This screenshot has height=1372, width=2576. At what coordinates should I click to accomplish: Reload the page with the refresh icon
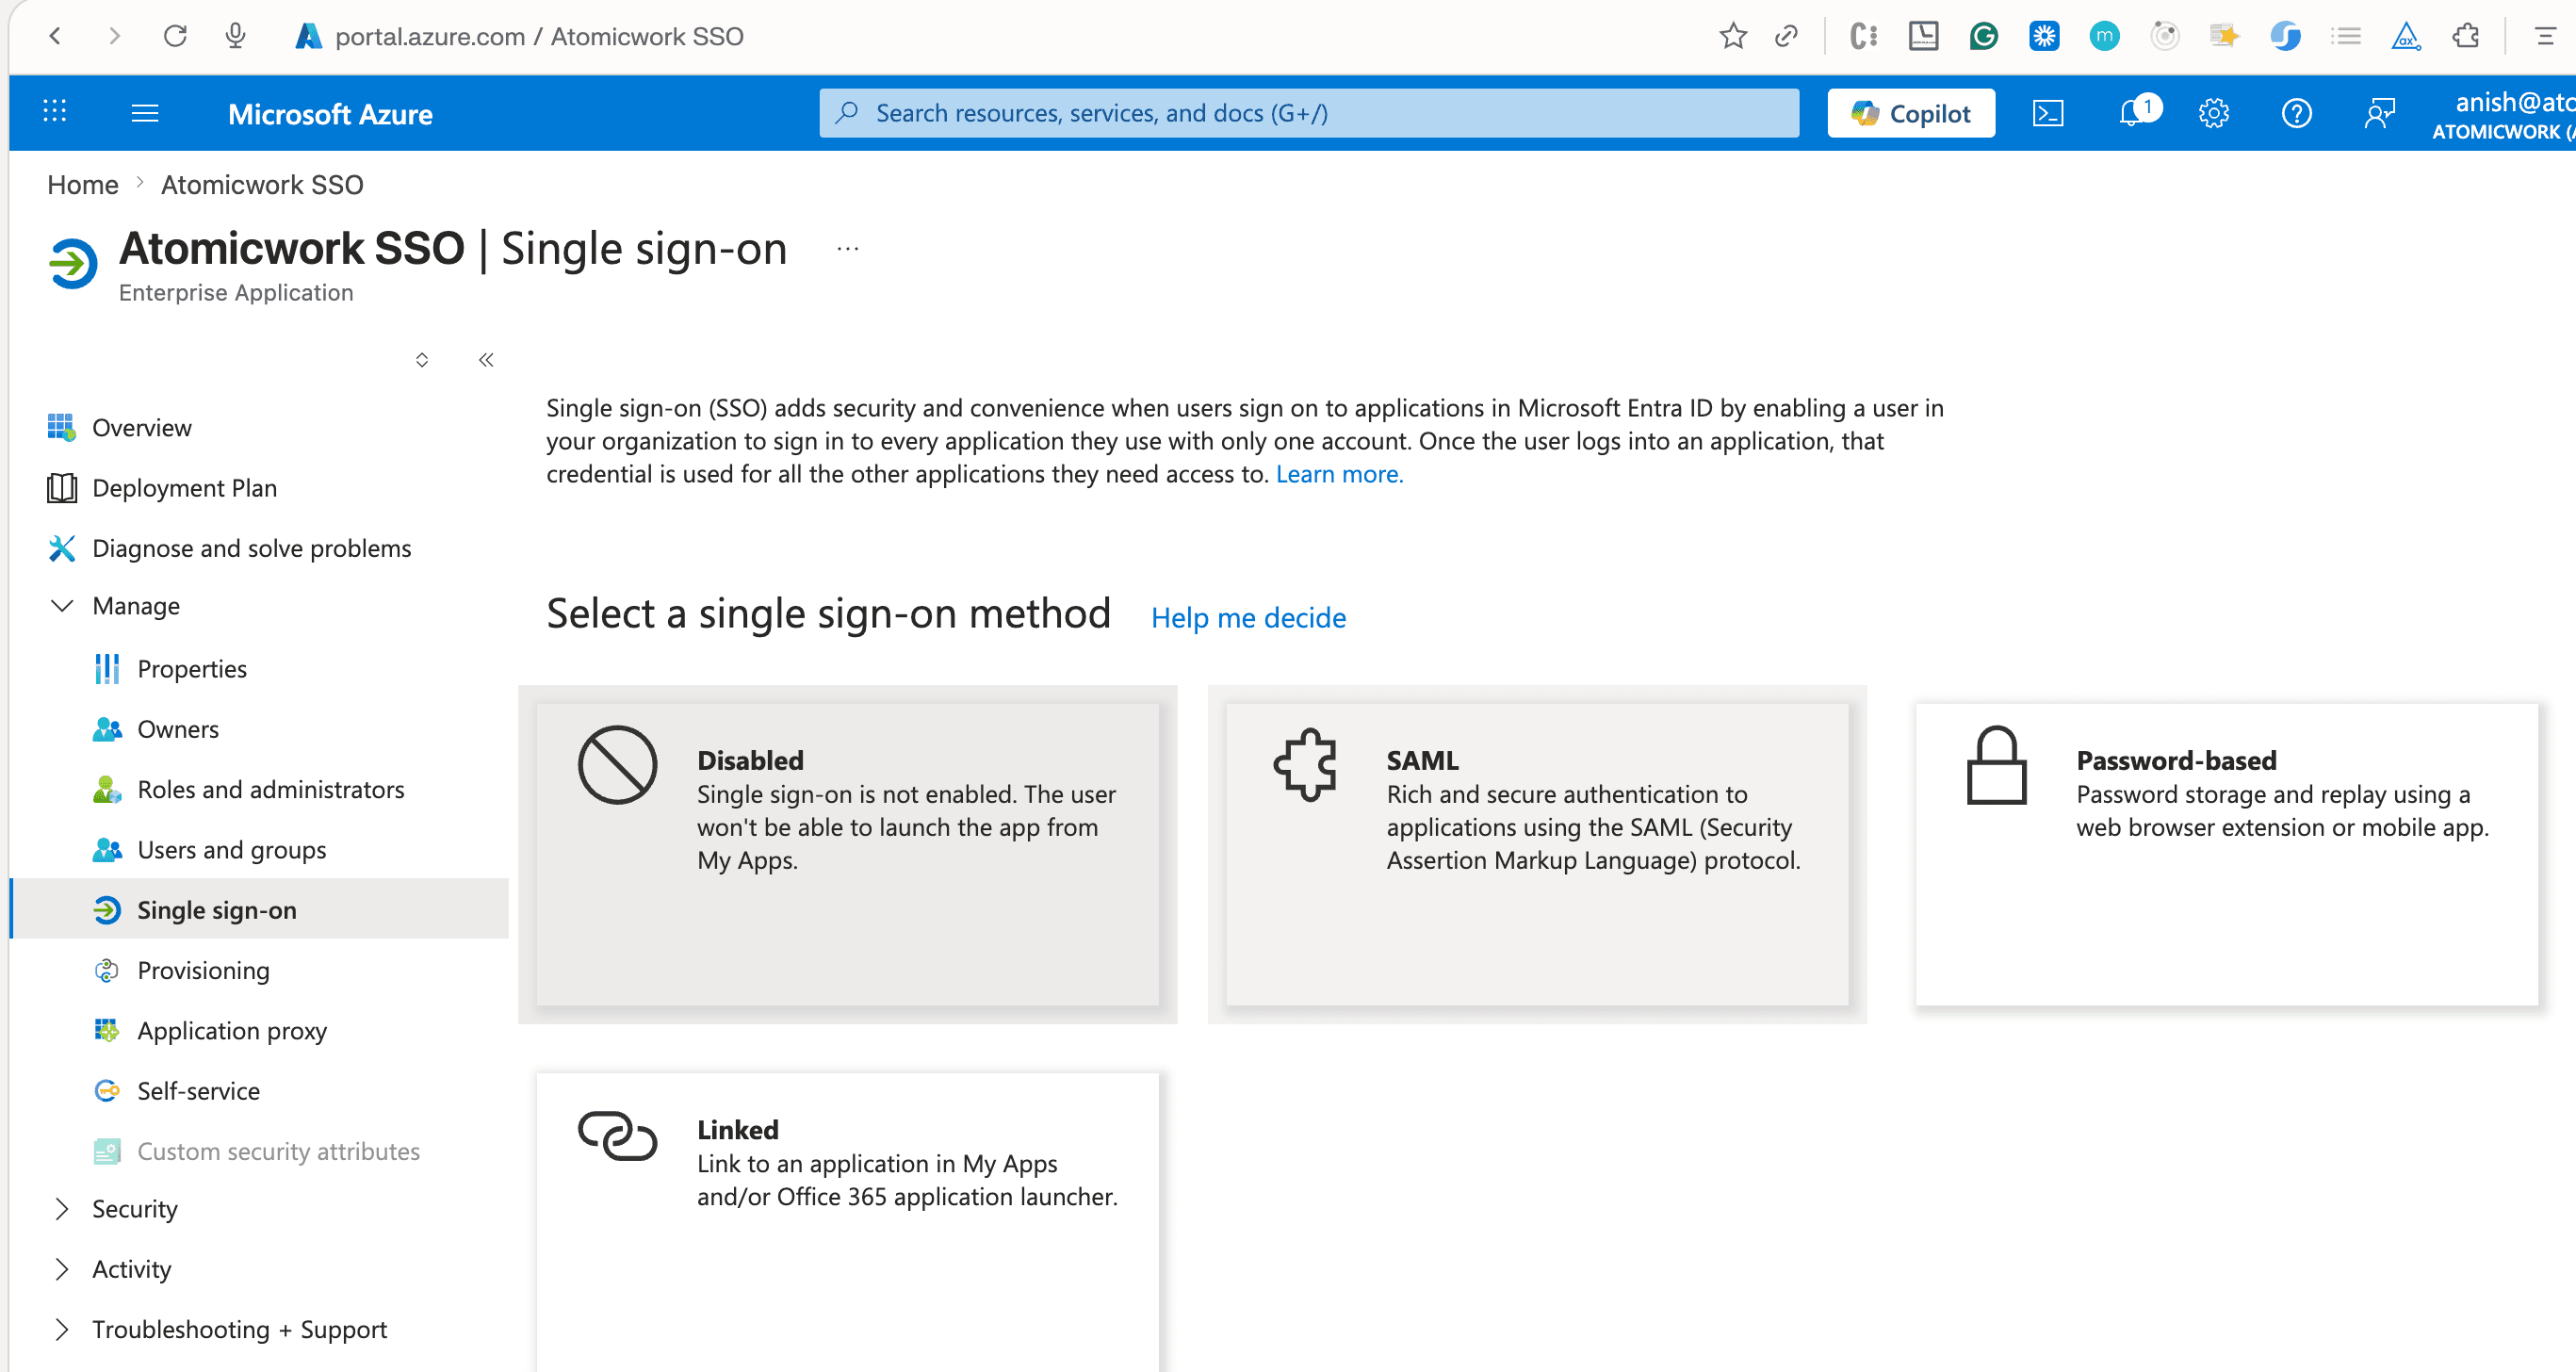click(175, 37)
